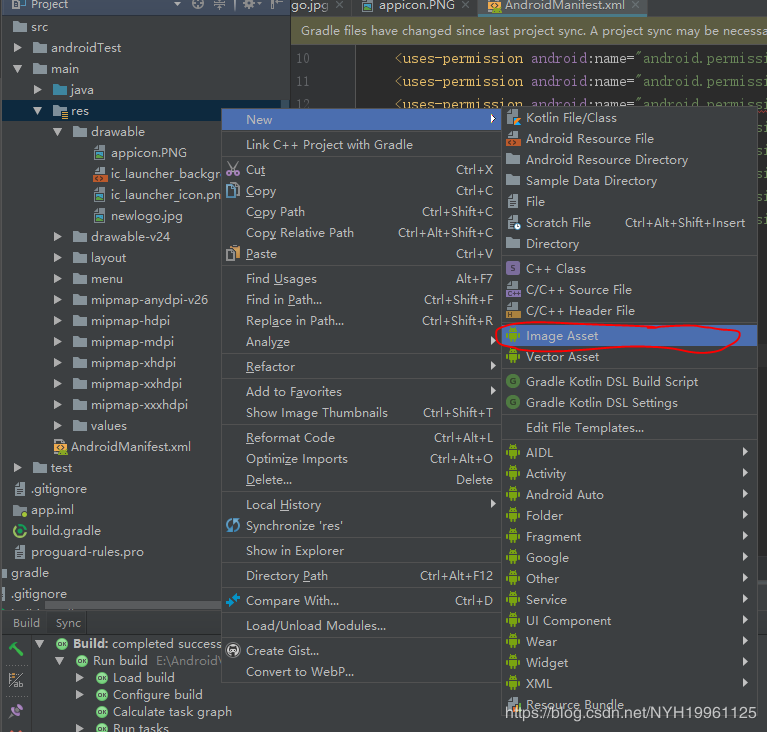The height and width of the screenshot is (732, 767).
Task: Click the scroll-from-source target icon
Action: [x=199, y=5]
